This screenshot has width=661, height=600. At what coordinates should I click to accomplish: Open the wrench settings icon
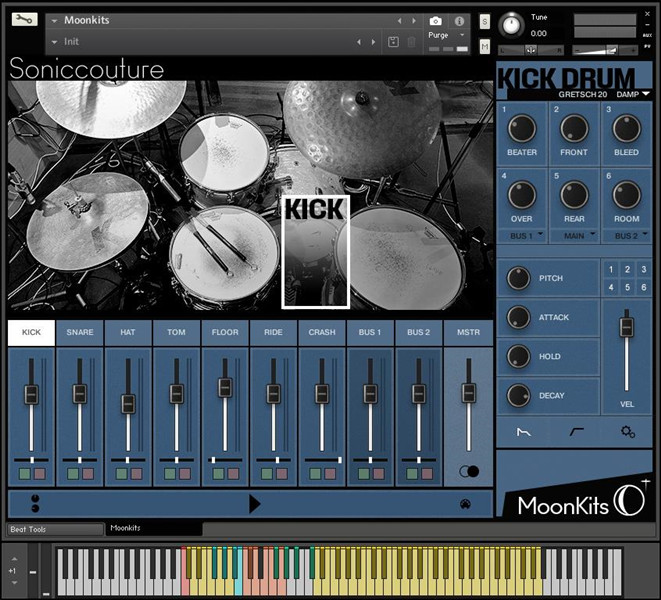(25, 20)
